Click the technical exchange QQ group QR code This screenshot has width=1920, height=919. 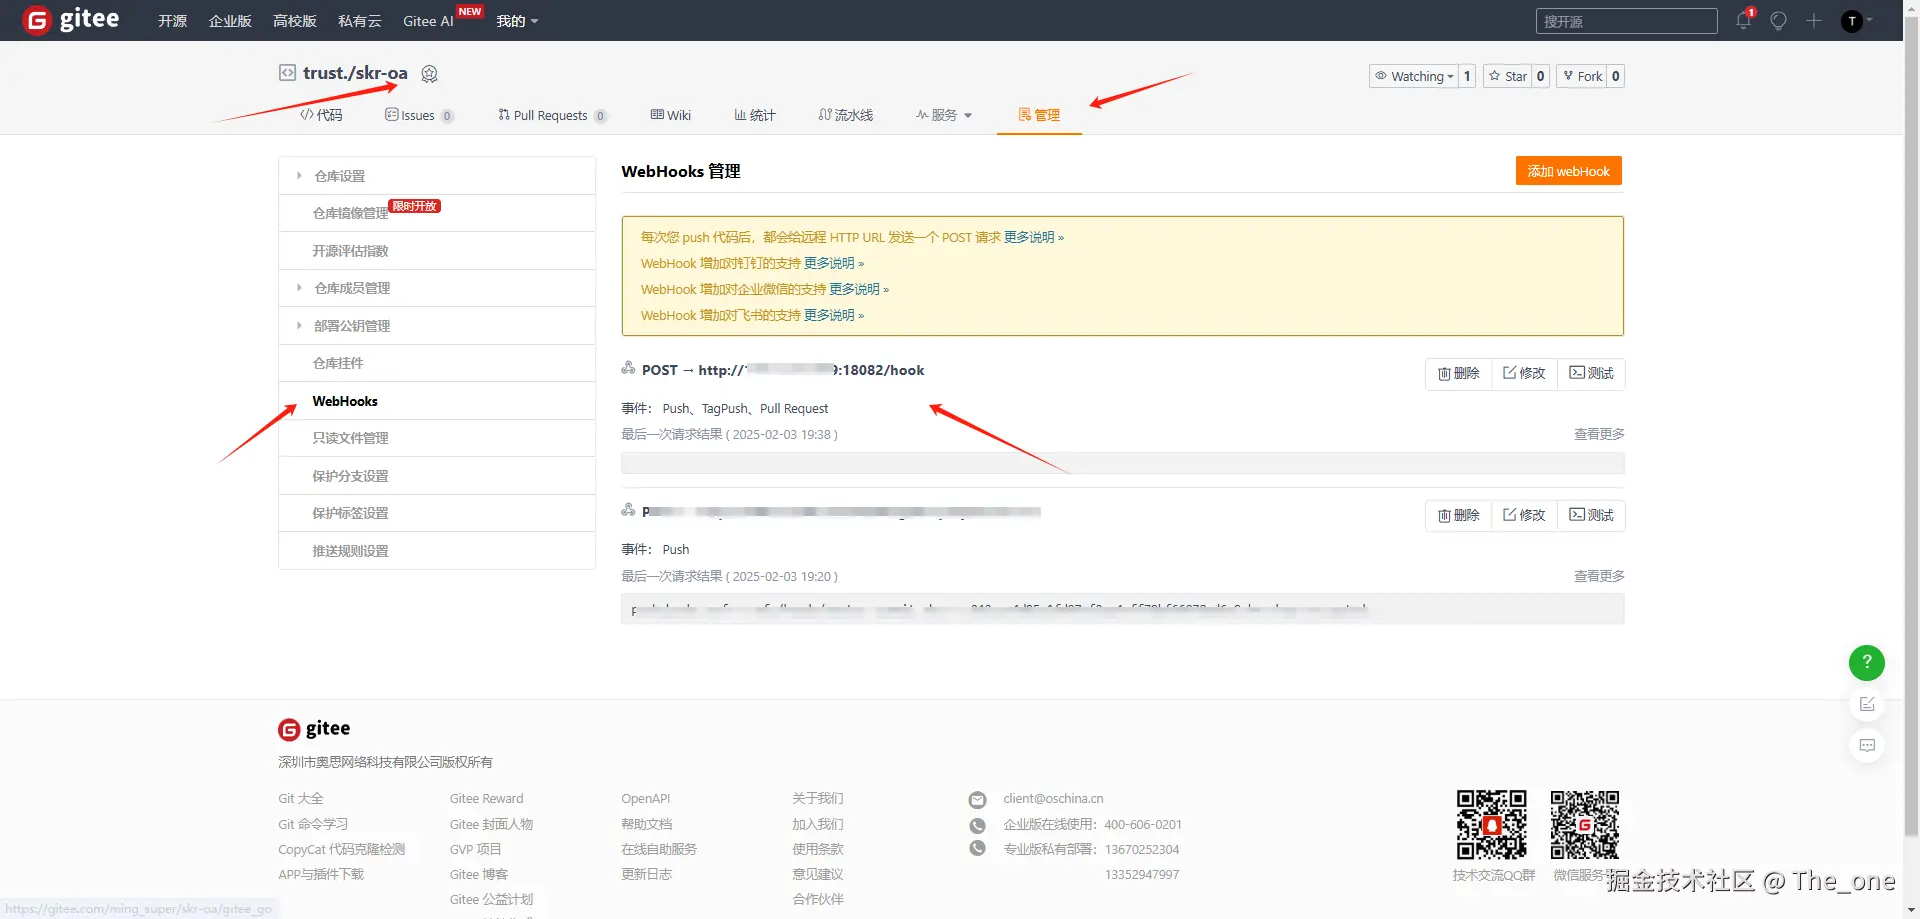click(x=1491, y=825)
